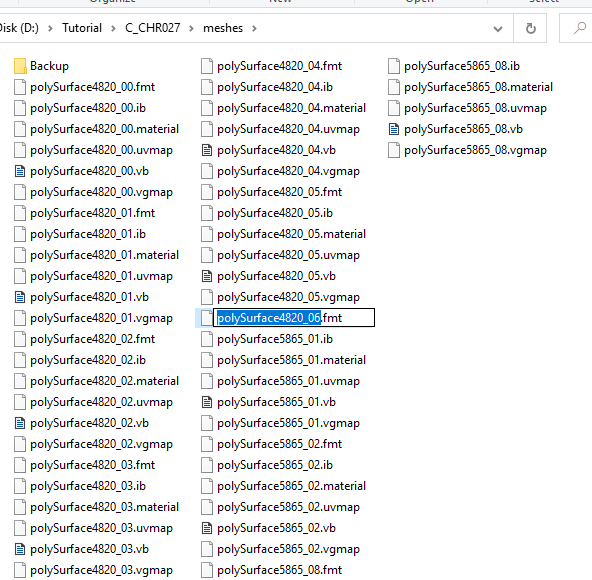This screenshot has width=592, height=580.
Task: Select file name polySurface4820_01.vgmap
Action: click(x=102, y=318)
